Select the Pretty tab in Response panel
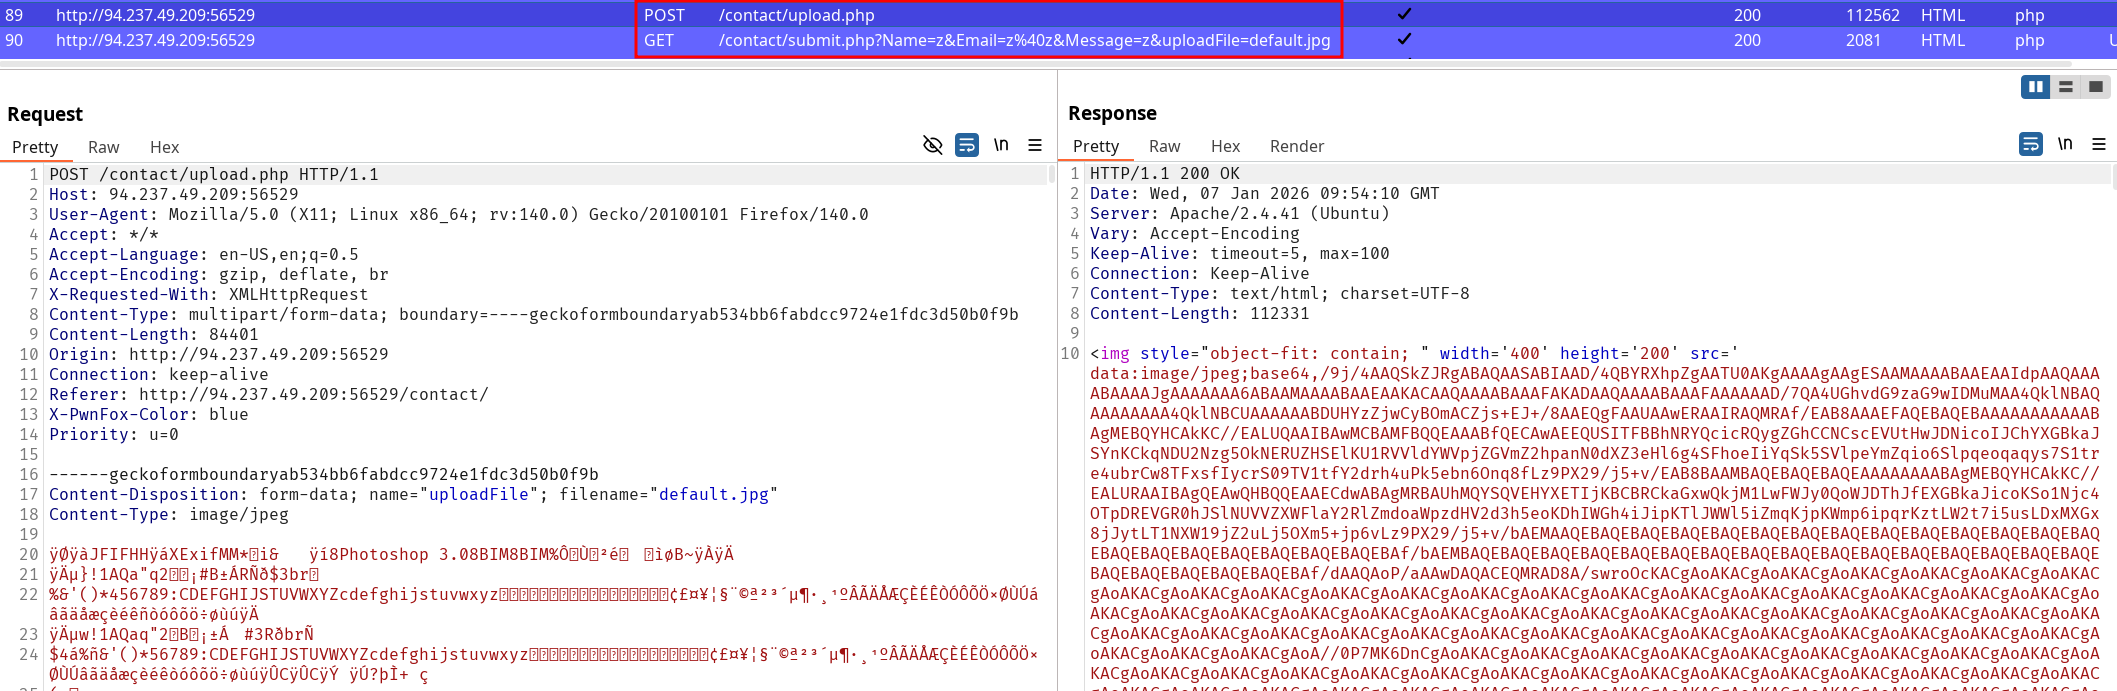 (1095, 146)
